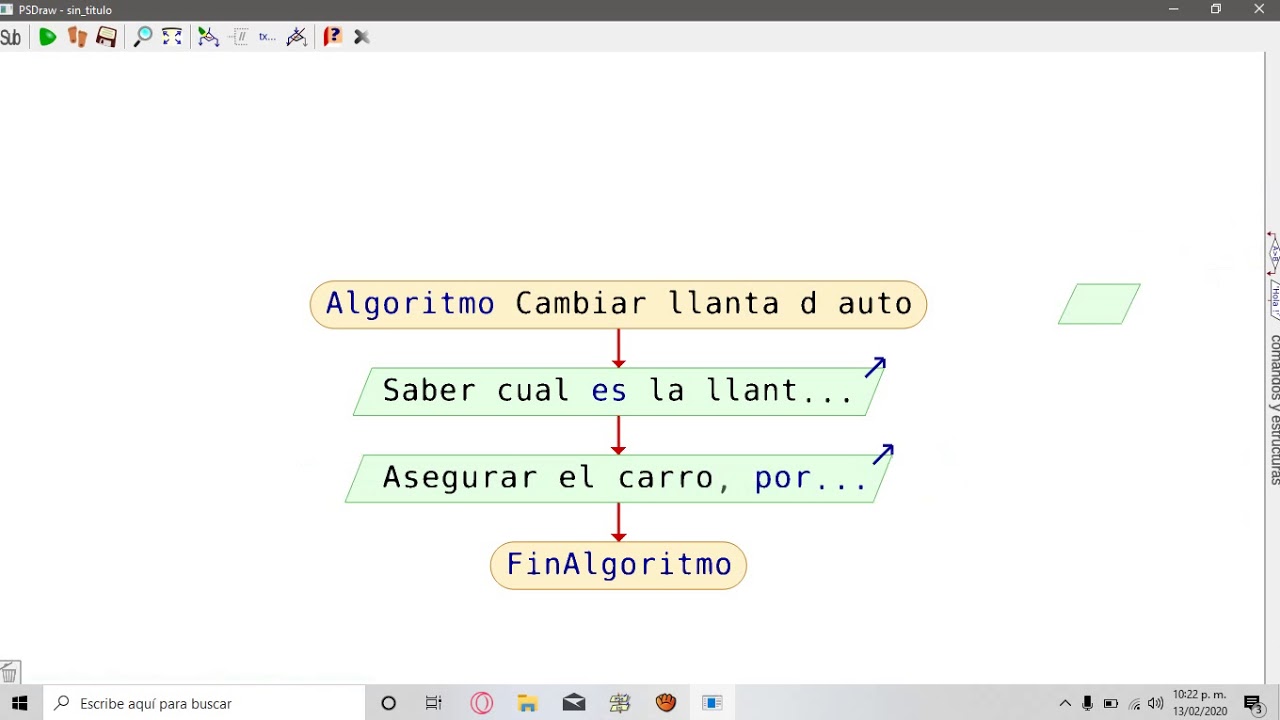Viewport: 1280px width, 720px height.
Task: Open the notification center icon
Action: (1254, 703)
